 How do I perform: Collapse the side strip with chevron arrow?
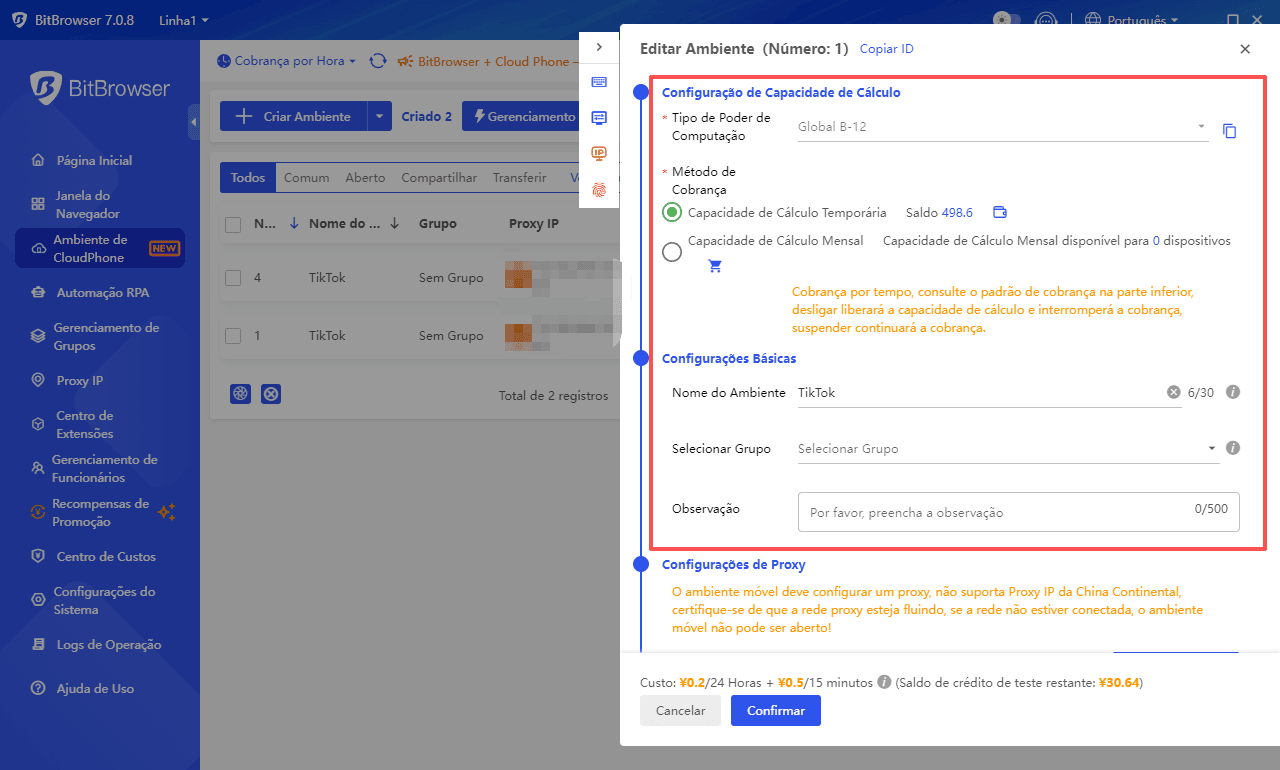point(599,47)
